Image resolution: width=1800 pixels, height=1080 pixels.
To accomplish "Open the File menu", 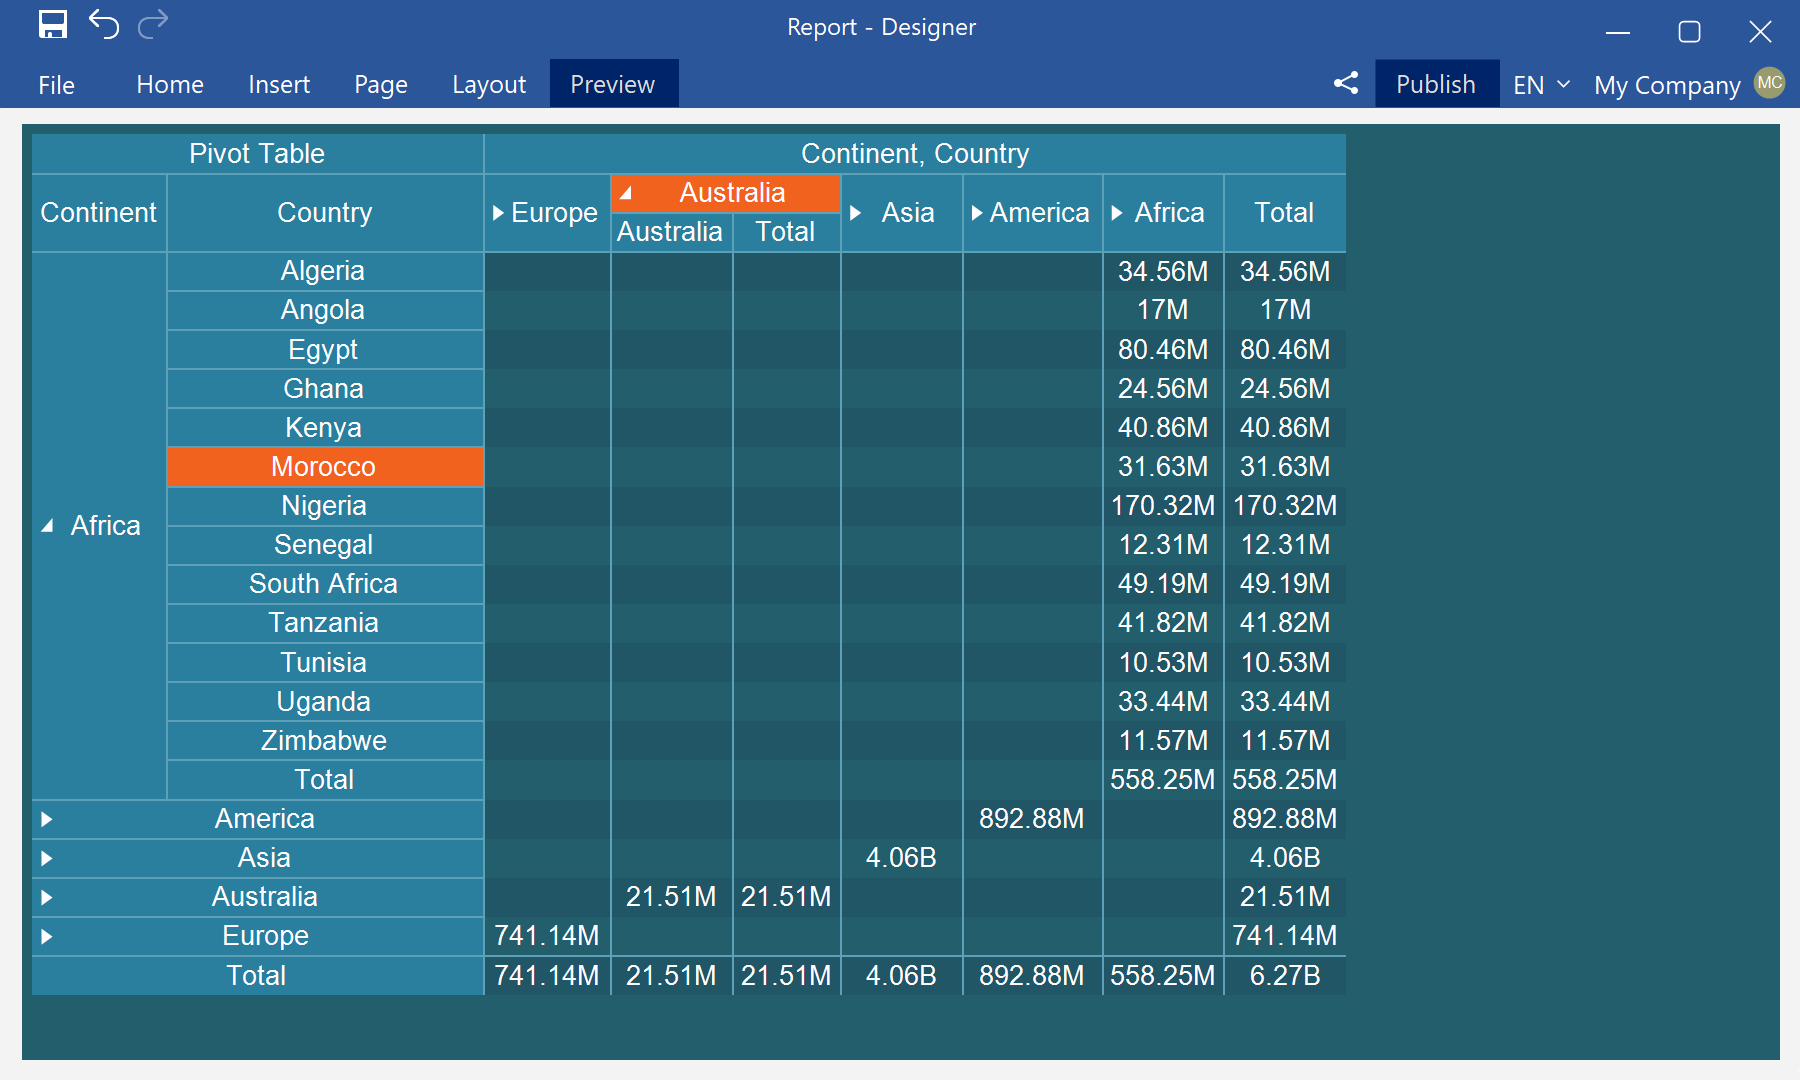I will [57, 84].
